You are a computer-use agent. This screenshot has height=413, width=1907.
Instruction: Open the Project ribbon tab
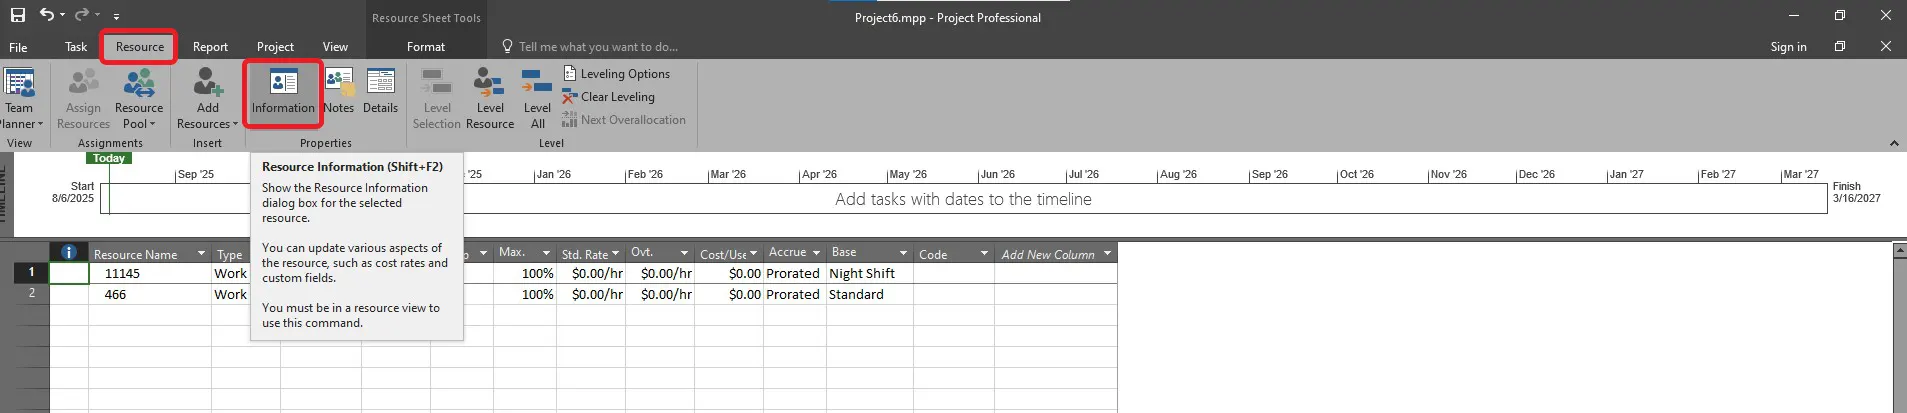tap(275, 47)
